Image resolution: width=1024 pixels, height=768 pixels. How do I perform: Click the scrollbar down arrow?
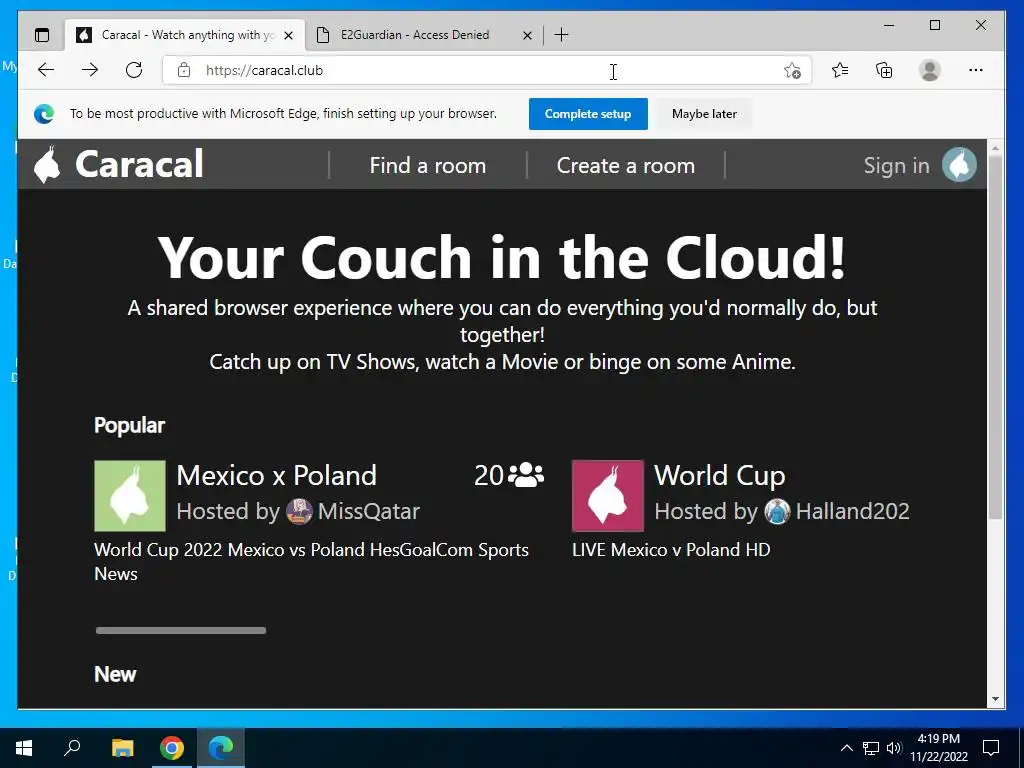[995, 699]
